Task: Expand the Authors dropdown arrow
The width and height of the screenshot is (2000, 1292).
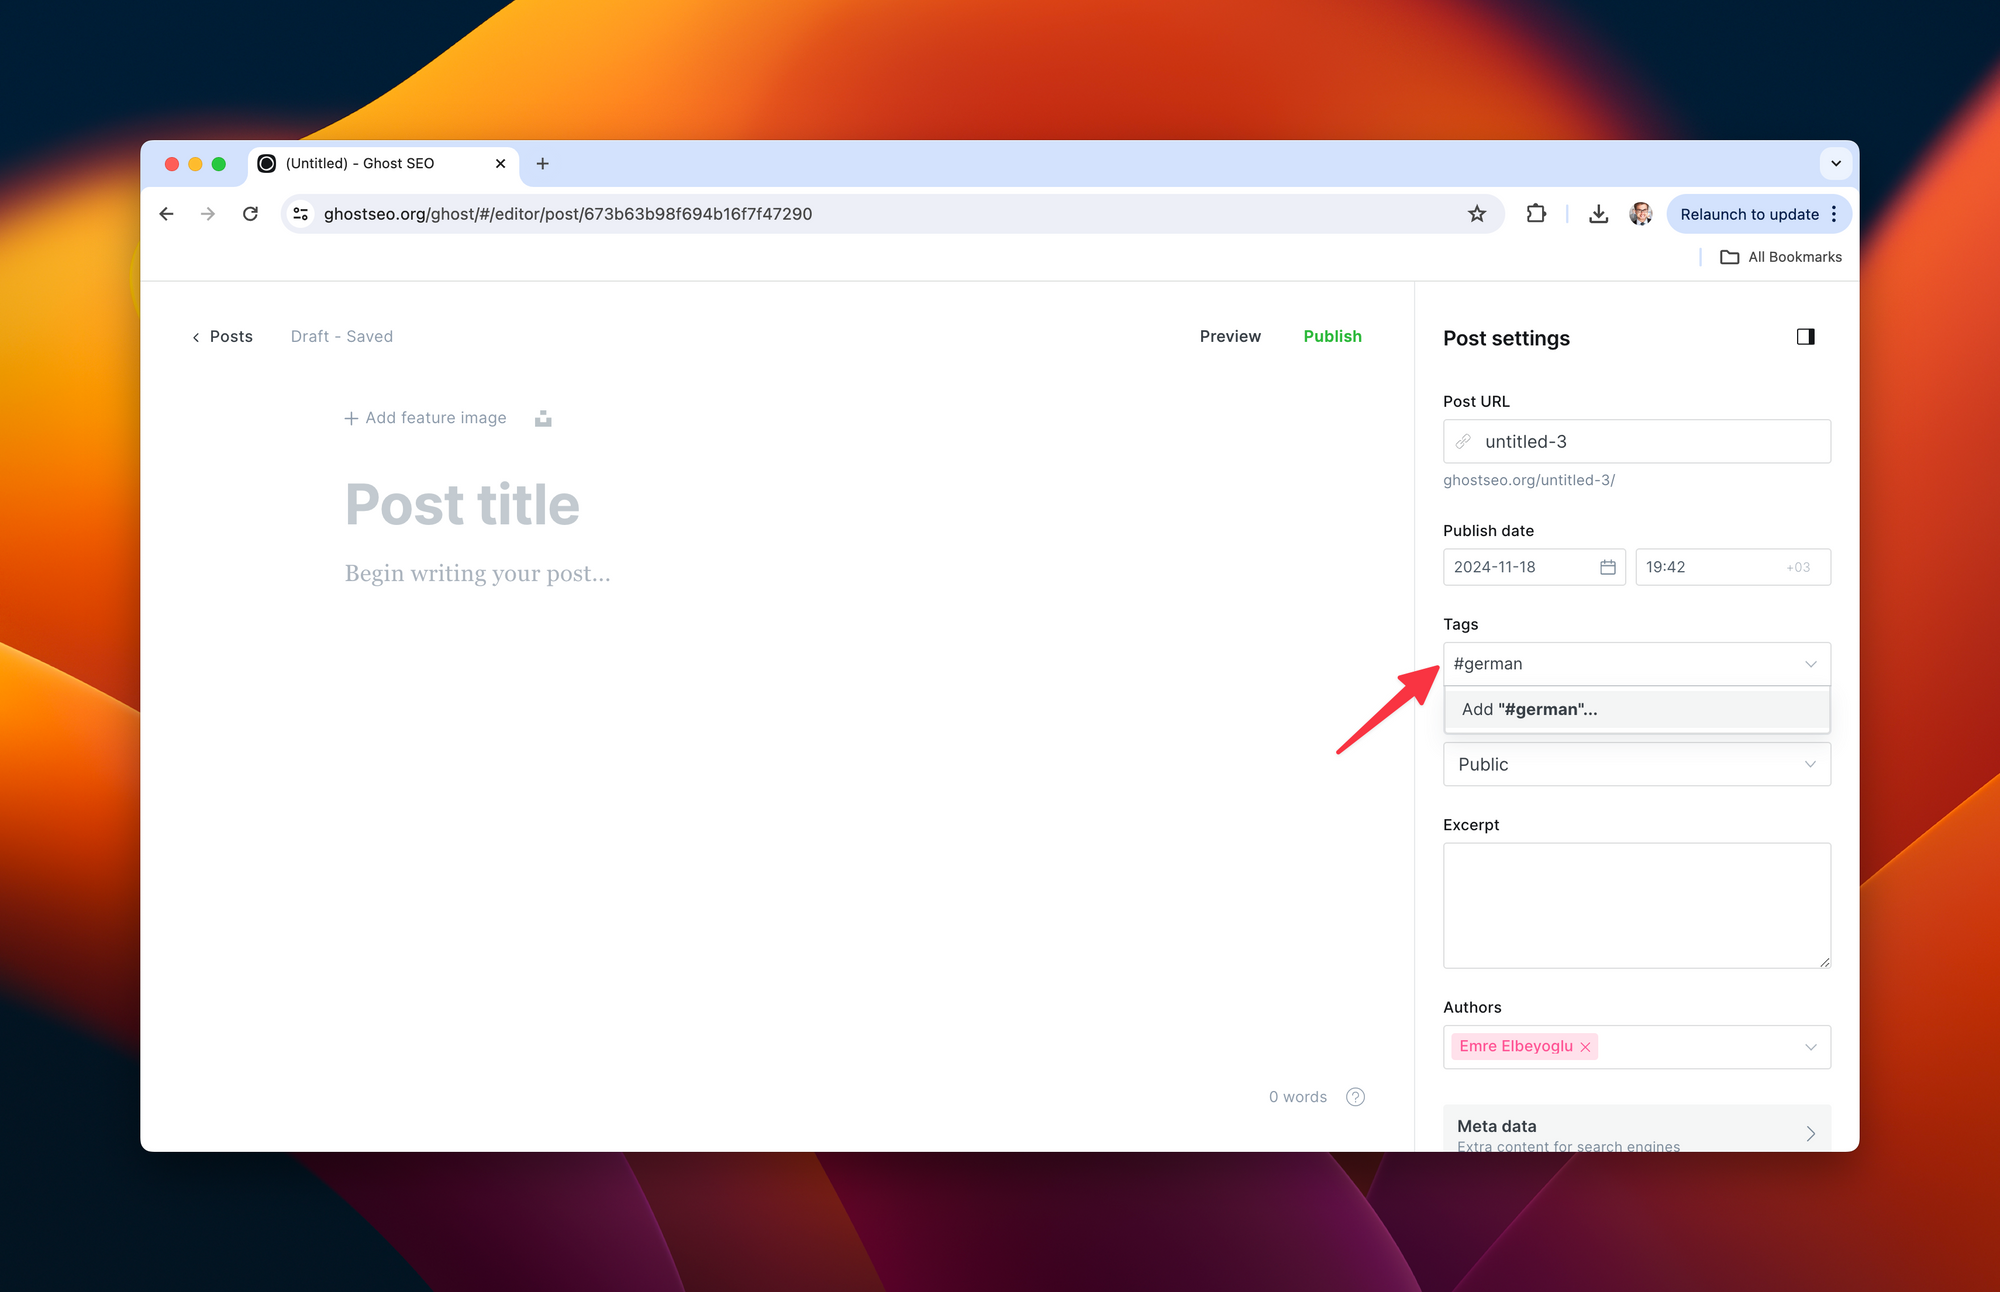Action: 1812,1046
